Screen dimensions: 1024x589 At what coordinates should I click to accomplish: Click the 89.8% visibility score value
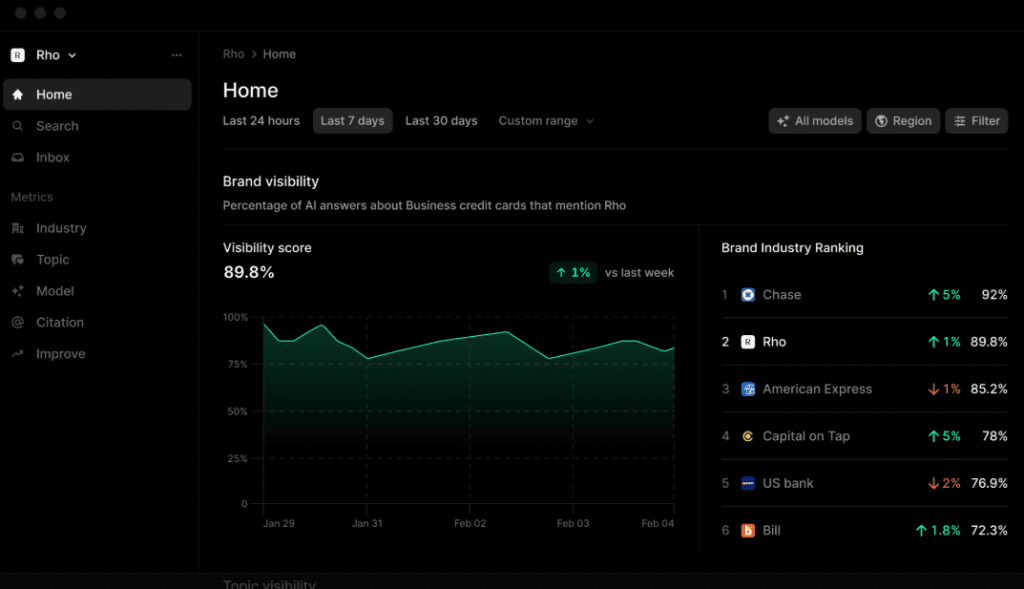click(x=249, y=272)
